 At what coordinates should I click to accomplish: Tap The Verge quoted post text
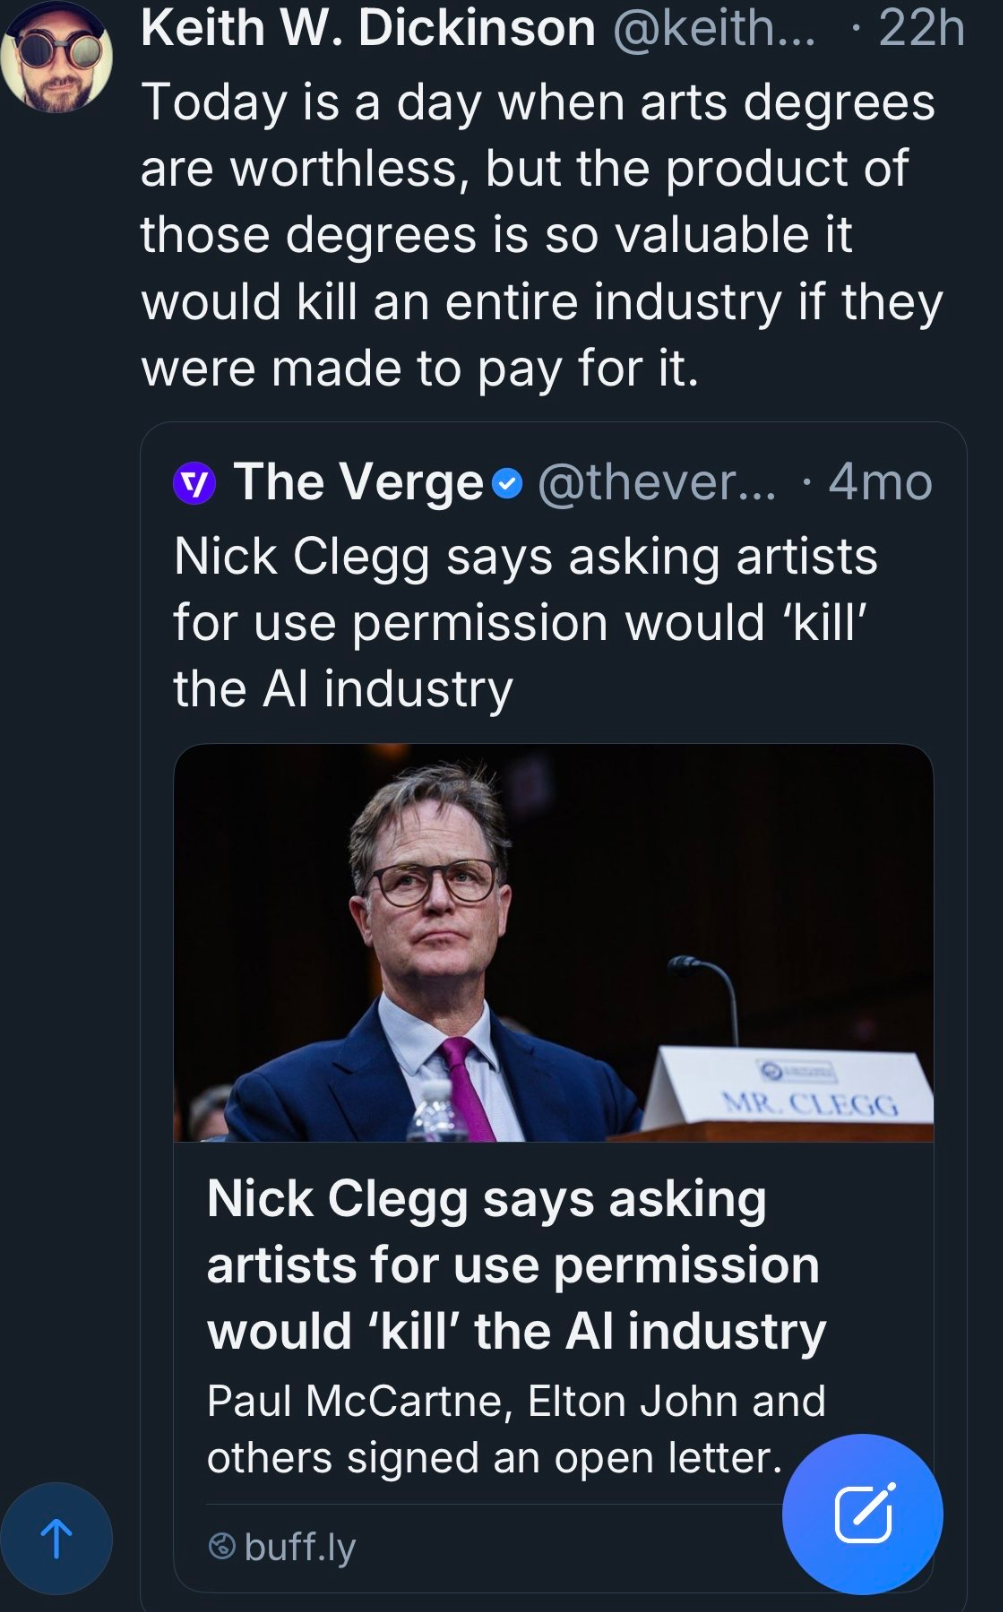tap(525, 622)
